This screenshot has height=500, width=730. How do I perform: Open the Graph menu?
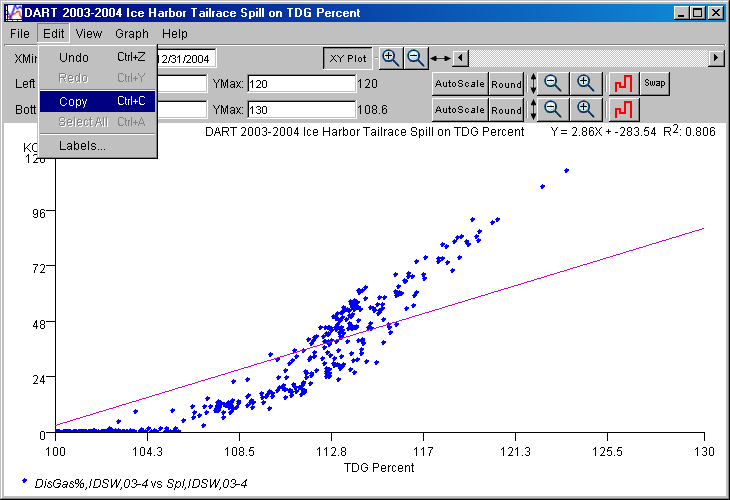coord(132,34)
